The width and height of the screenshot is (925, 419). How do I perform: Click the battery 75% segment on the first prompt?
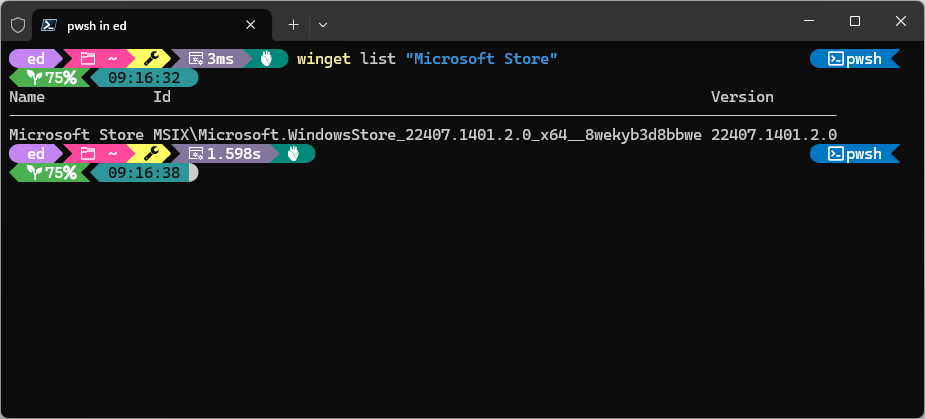(x=52, y=77)
